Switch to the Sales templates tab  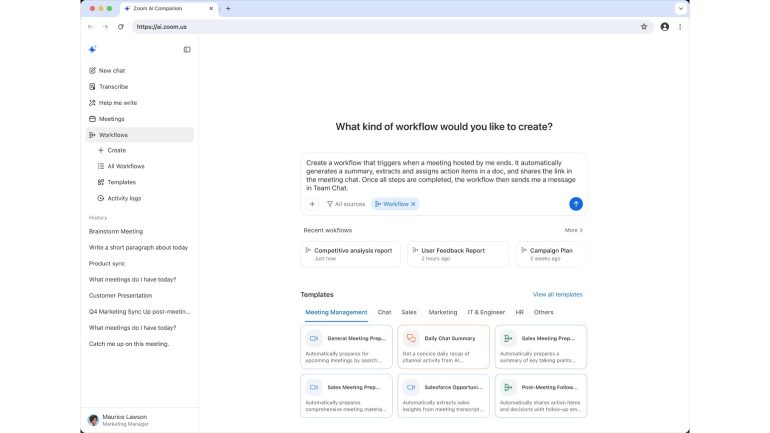408,312
